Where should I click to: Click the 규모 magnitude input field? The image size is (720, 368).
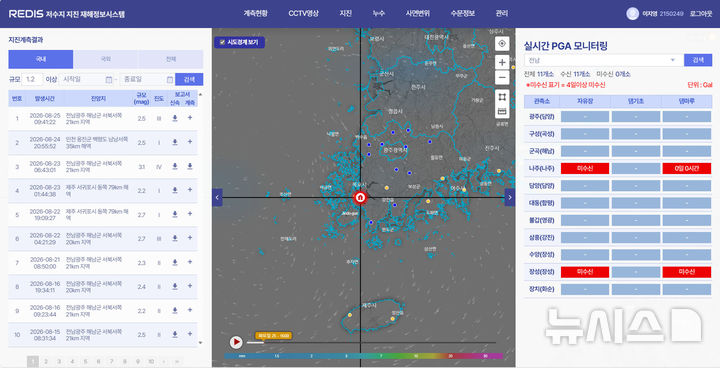click(x=32, y=79)
